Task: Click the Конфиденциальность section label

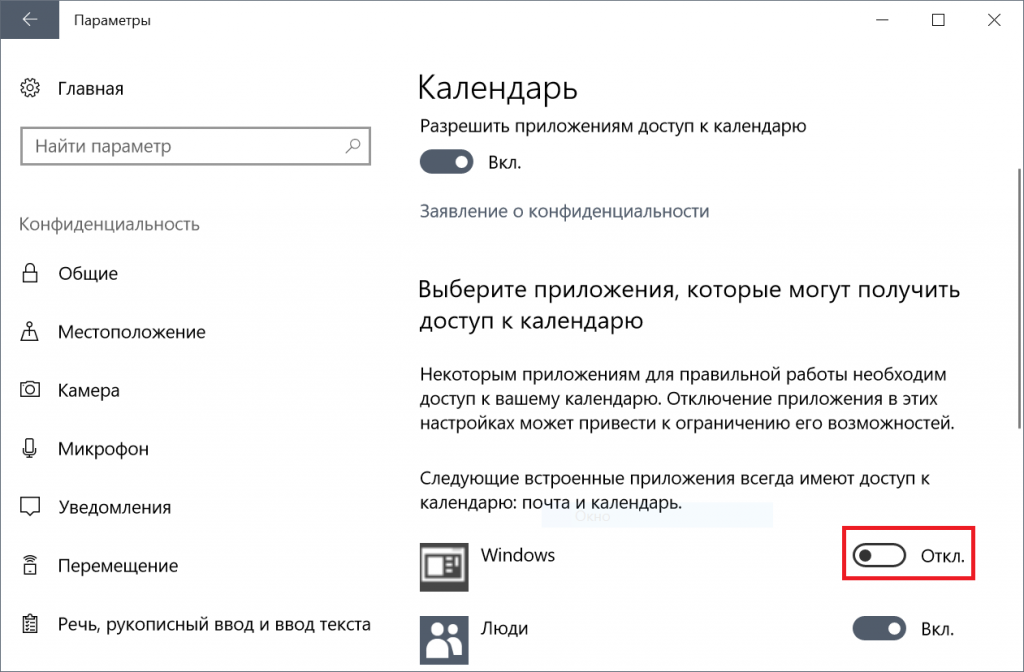Action: pyautogui.click(x=109, y=224)
